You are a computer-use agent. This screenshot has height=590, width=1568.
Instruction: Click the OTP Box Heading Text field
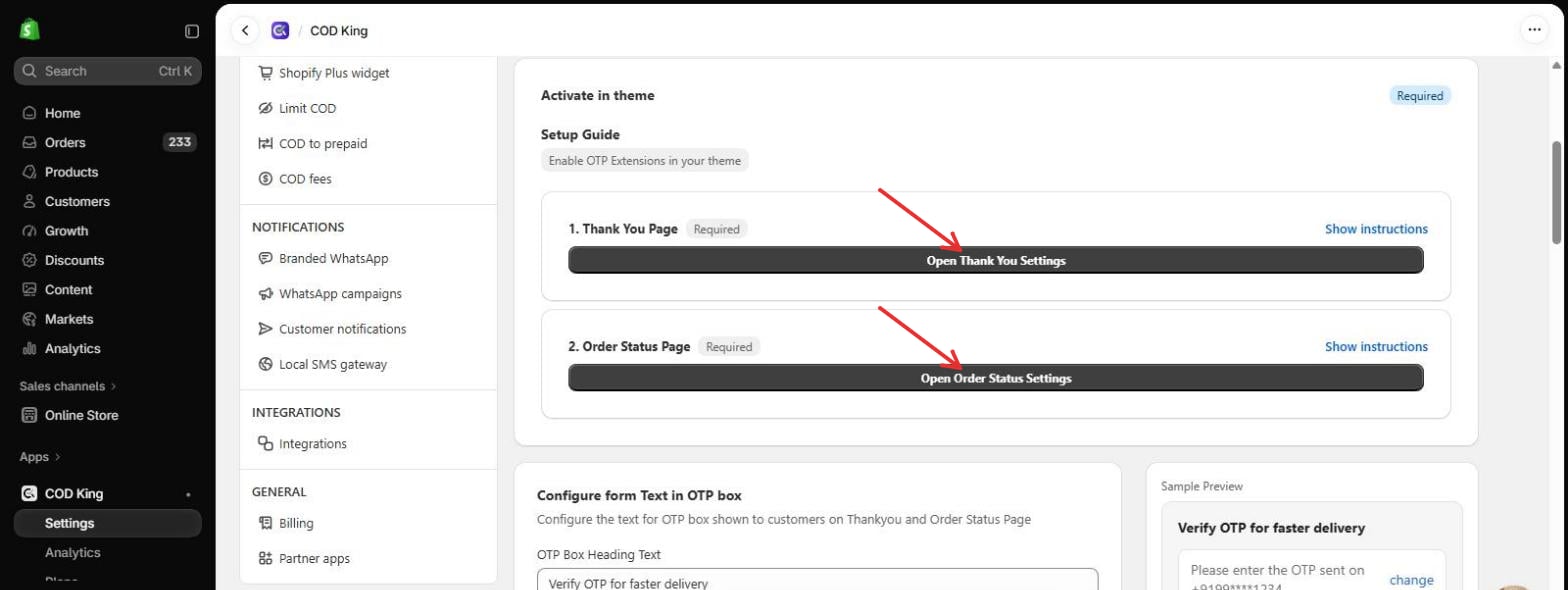(x=817, y=579)
